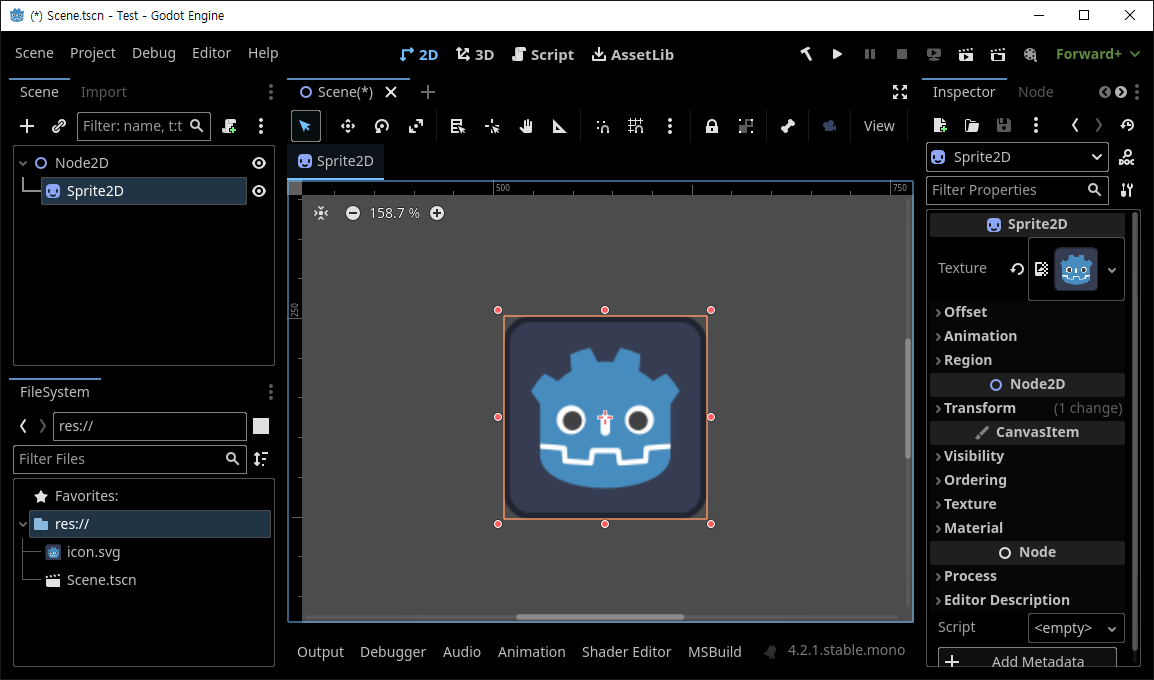
Task: Open the Forward+ renderer dropdown
Action: (1097, 54)
